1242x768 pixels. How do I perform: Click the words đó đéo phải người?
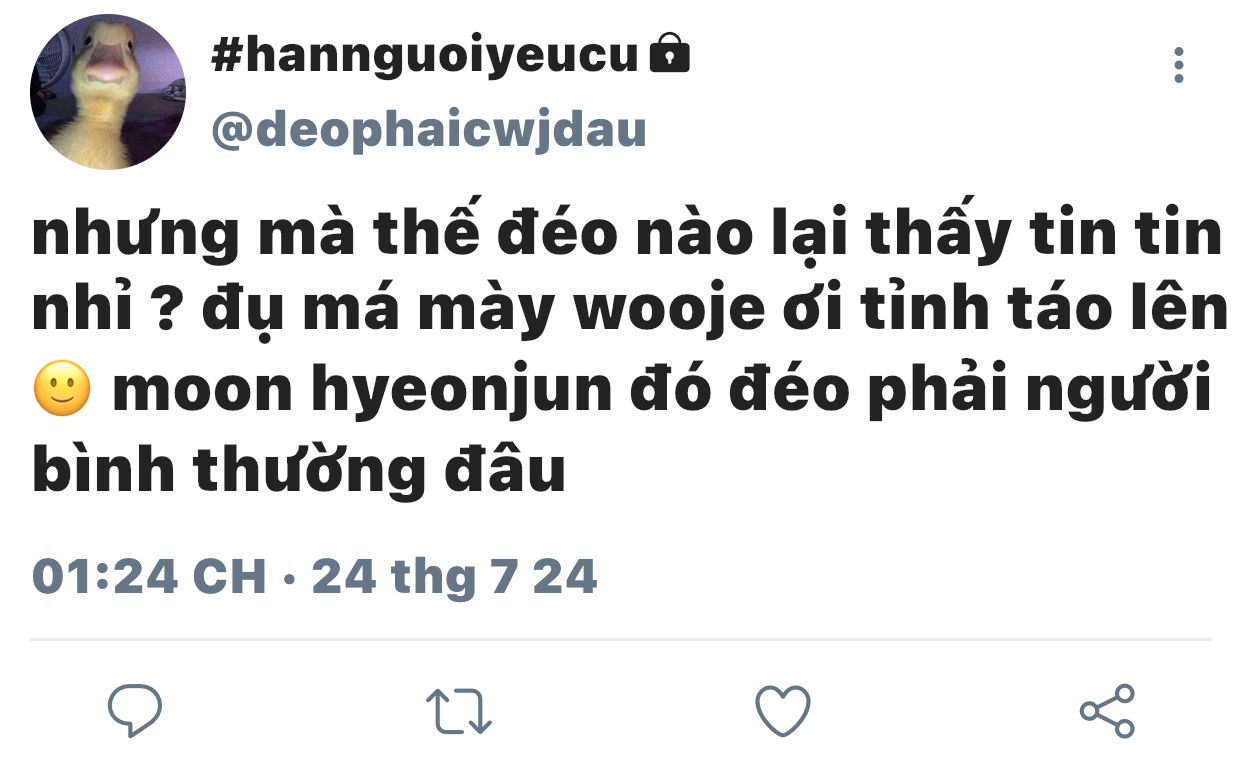click(920, 392)
